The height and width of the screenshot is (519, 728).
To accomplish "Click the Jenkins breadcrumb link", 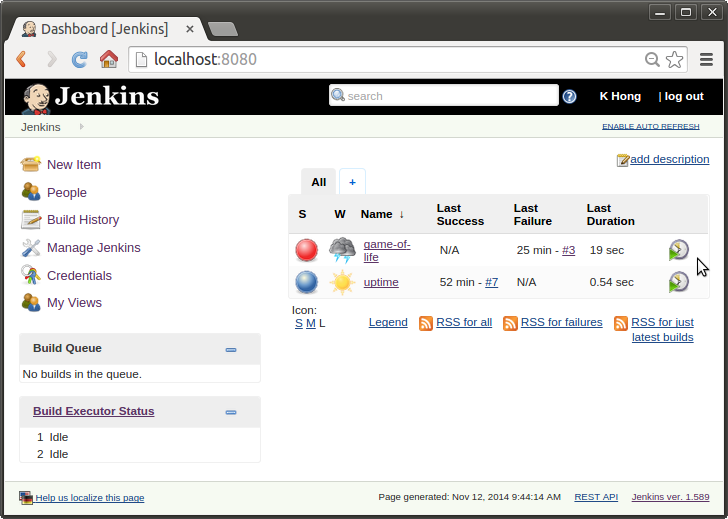I will pyautogui.click(x=40, y=127).
